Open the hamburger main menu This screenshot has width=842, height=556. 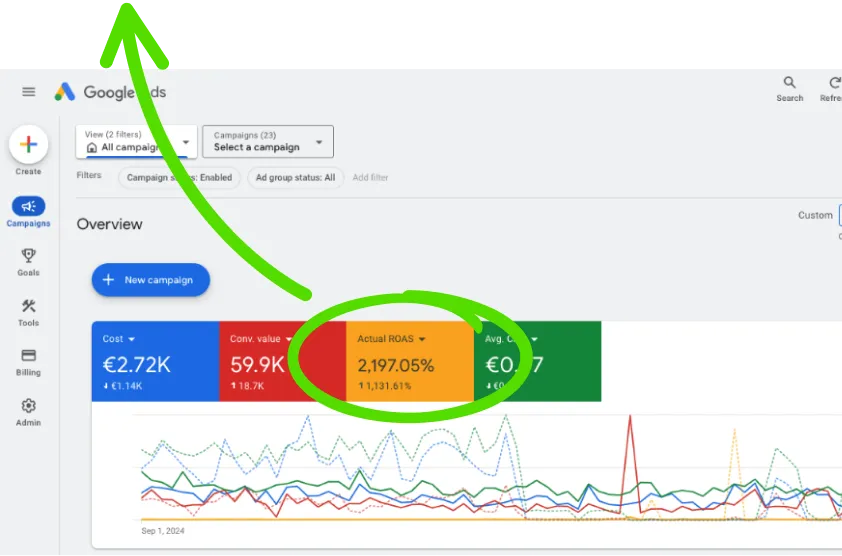pyautogui.click(x=29, y=92)
